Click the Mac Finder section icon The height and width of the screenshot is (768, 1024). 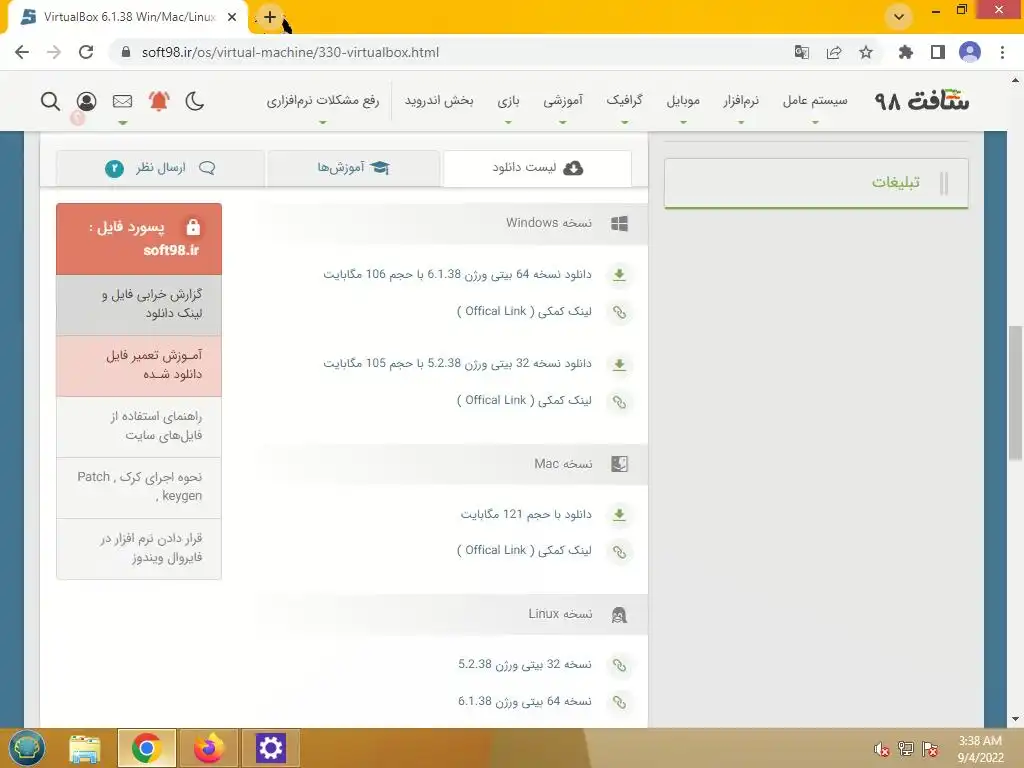pos(619,464)
